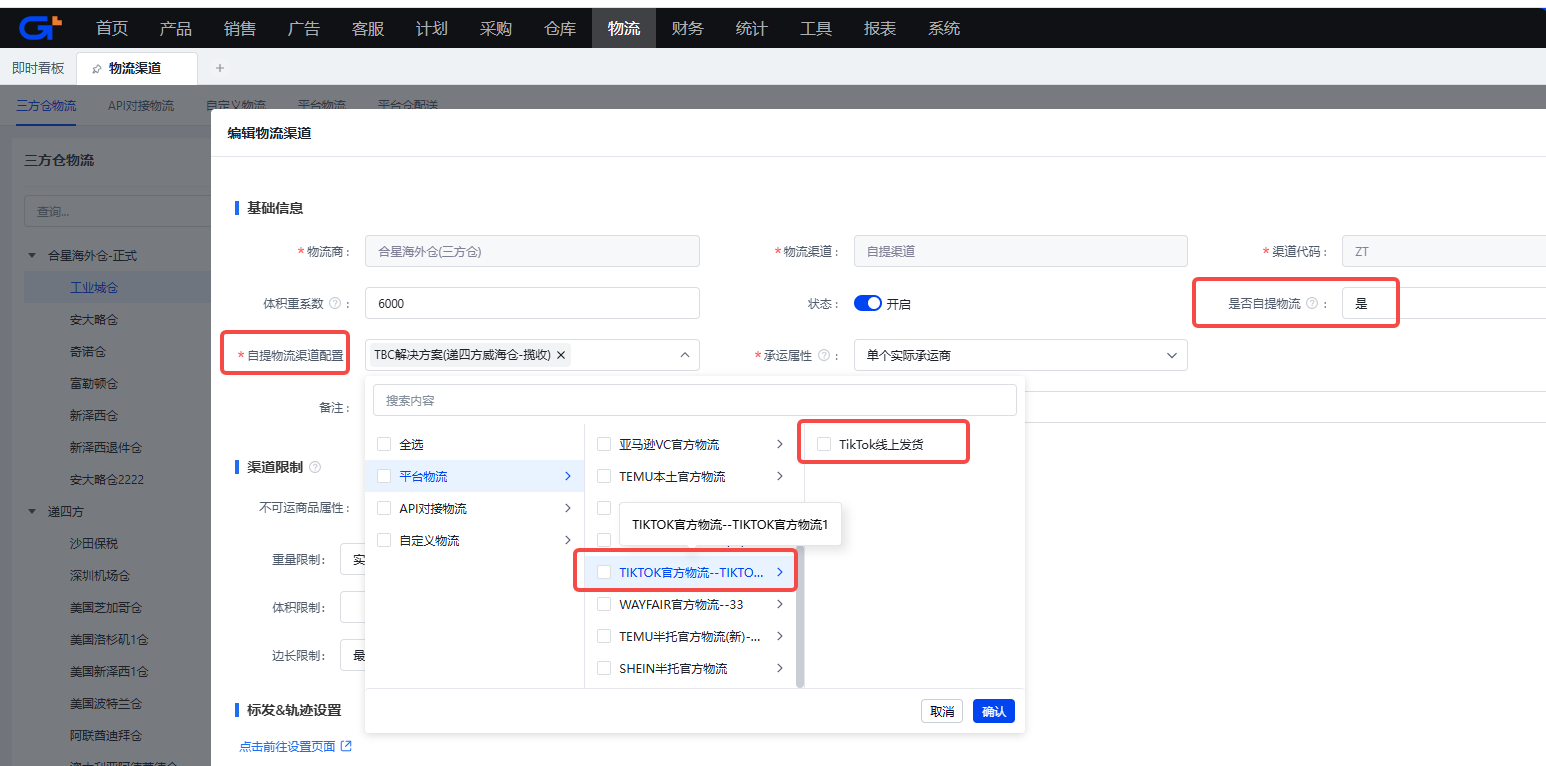Click the plus icon to add new tab
The image size is (1546, 766).
(220, 68)
